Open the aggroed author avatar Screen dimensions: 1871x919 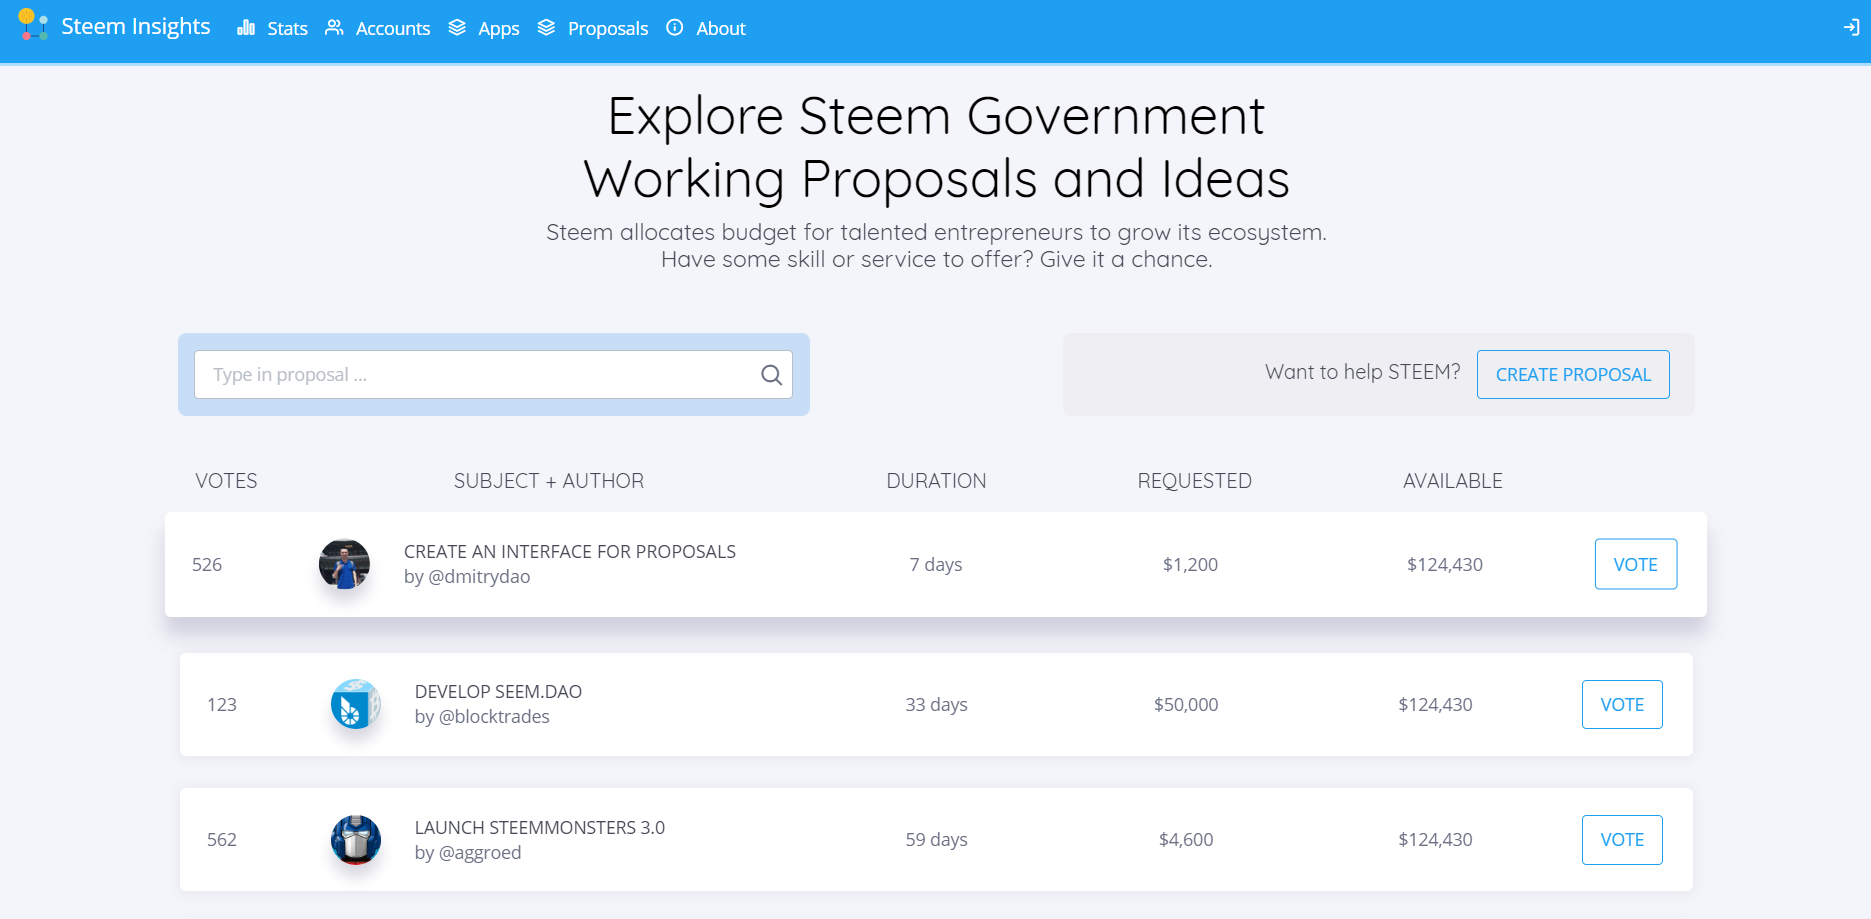(x=356, y=840)
